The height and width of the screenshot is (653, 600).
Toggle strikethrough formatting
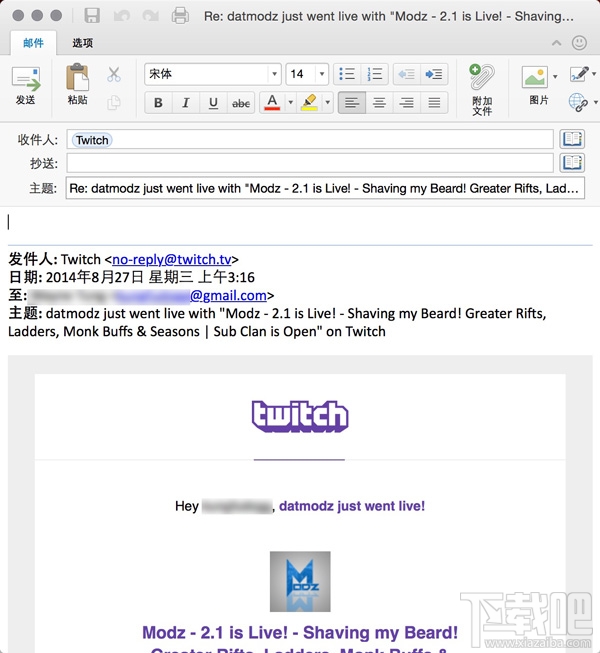pos(241,102)
